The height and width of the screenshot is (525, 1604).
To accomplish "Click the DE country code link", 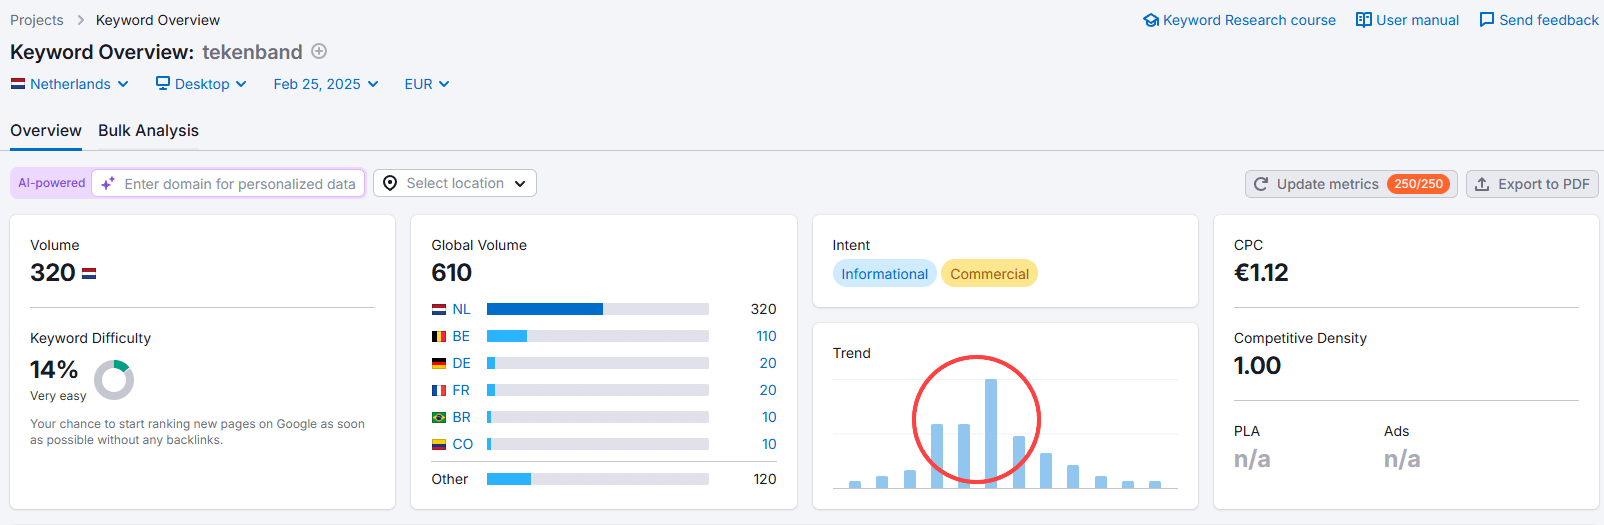I will [461, 363].
